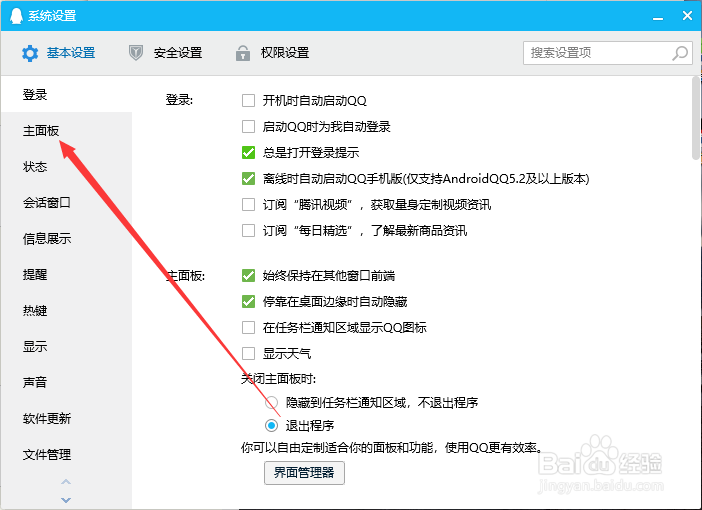Select the 退出程序 radio option
This screenshot has height=510, width=702.
pyautogui.click(x=271, y=425)
